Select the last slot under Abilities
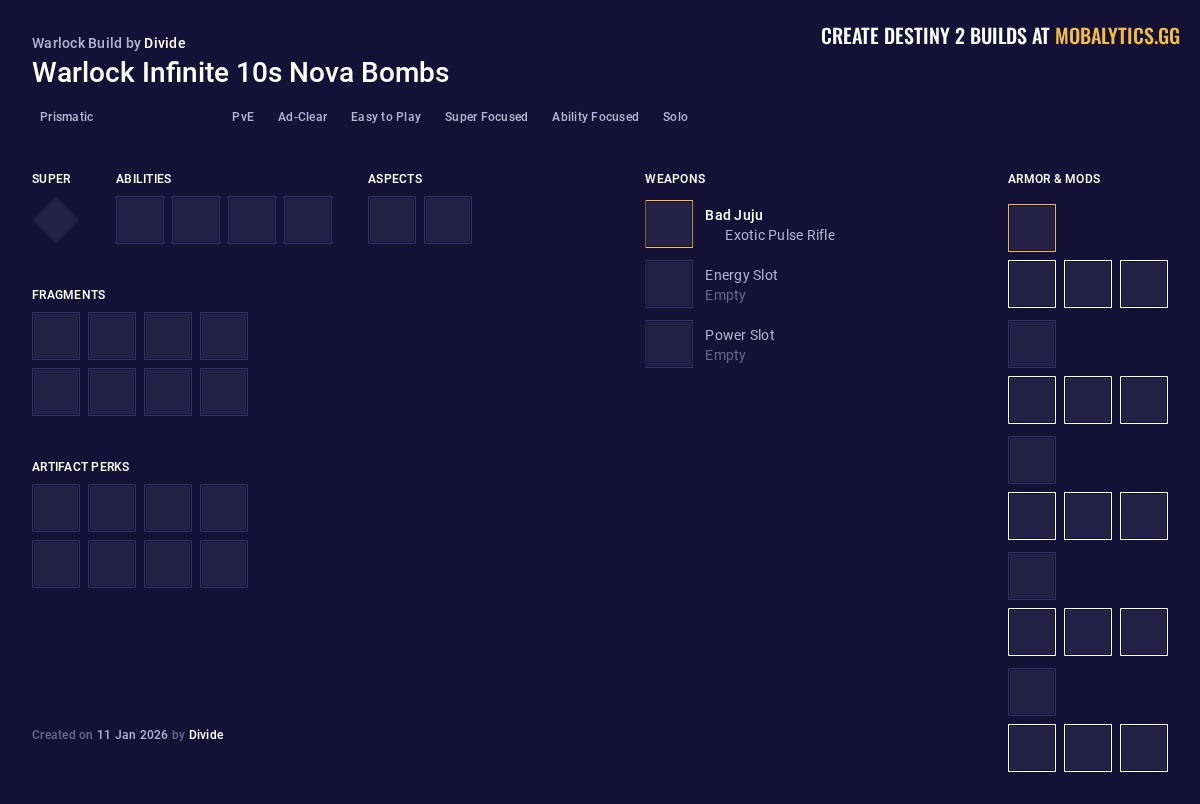The height and width of the screenshot is (804, 1200). (308, 220)
